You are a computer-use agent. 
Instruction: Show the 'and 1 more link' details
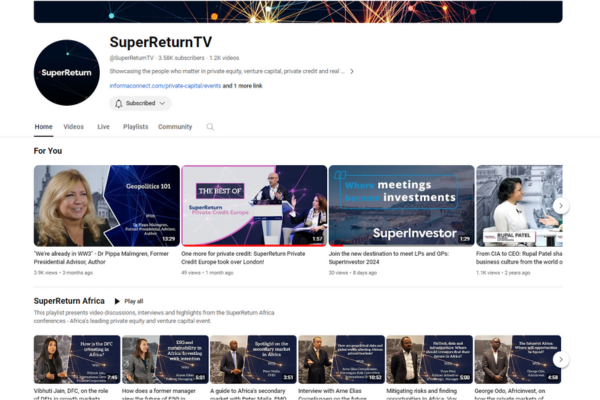pyautogui.click(x=243, y=86)
